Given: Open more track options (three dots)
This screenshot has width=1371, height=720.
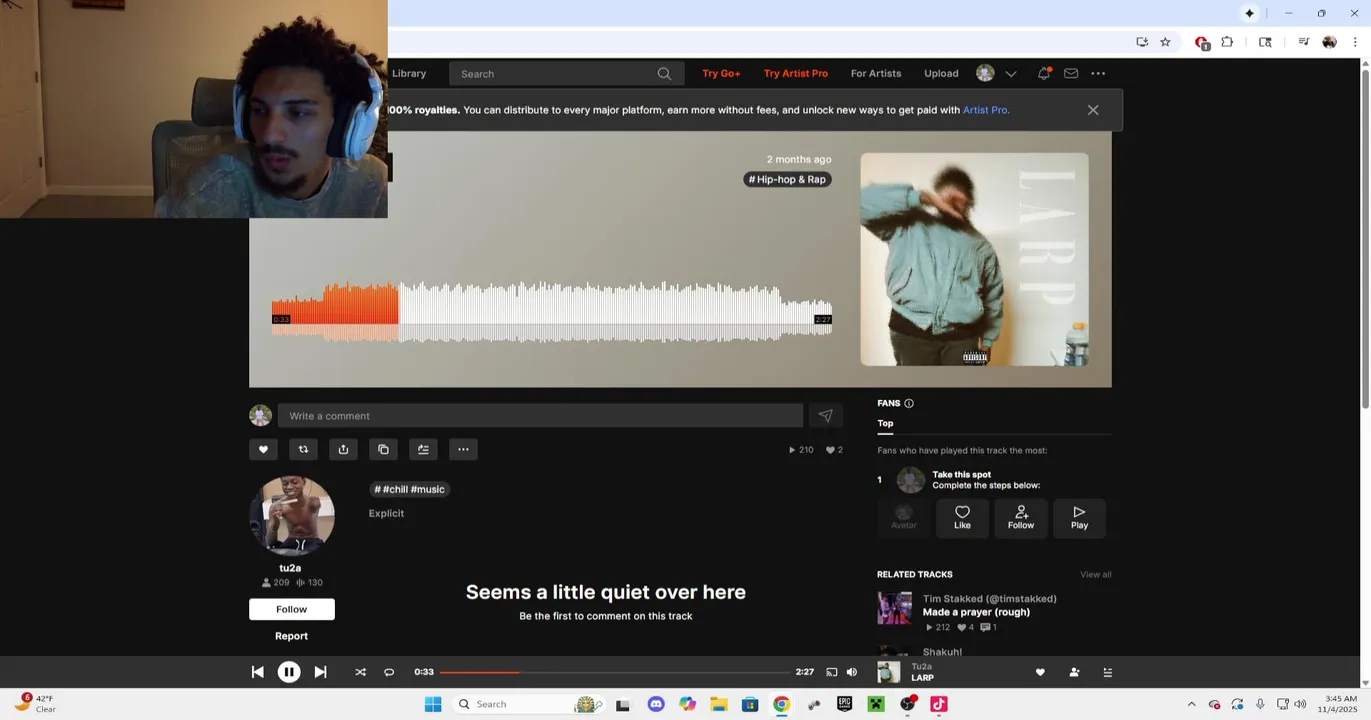Looking at the screenshot, I should point(463,449).
